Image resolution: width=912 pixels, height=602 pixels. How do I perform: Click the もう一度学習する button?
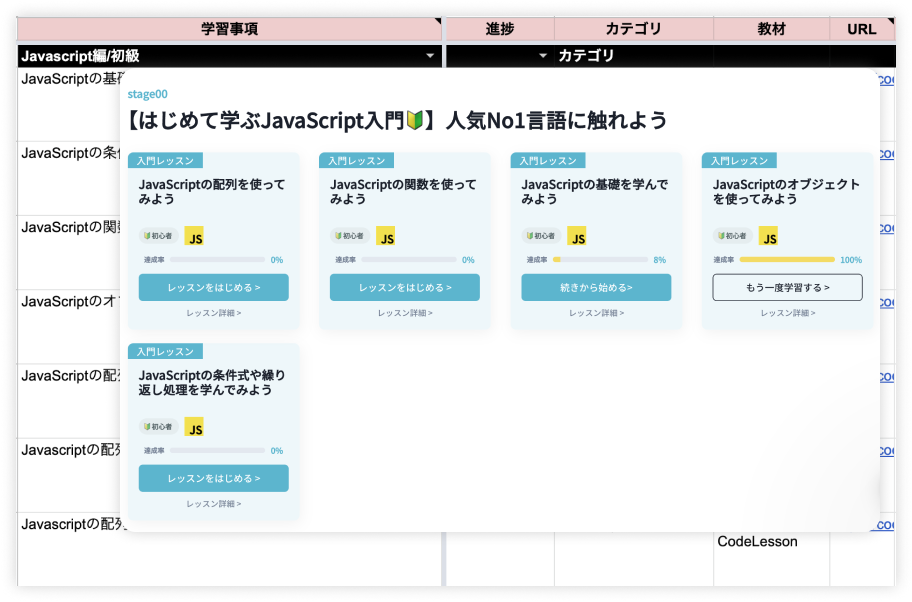786,286
